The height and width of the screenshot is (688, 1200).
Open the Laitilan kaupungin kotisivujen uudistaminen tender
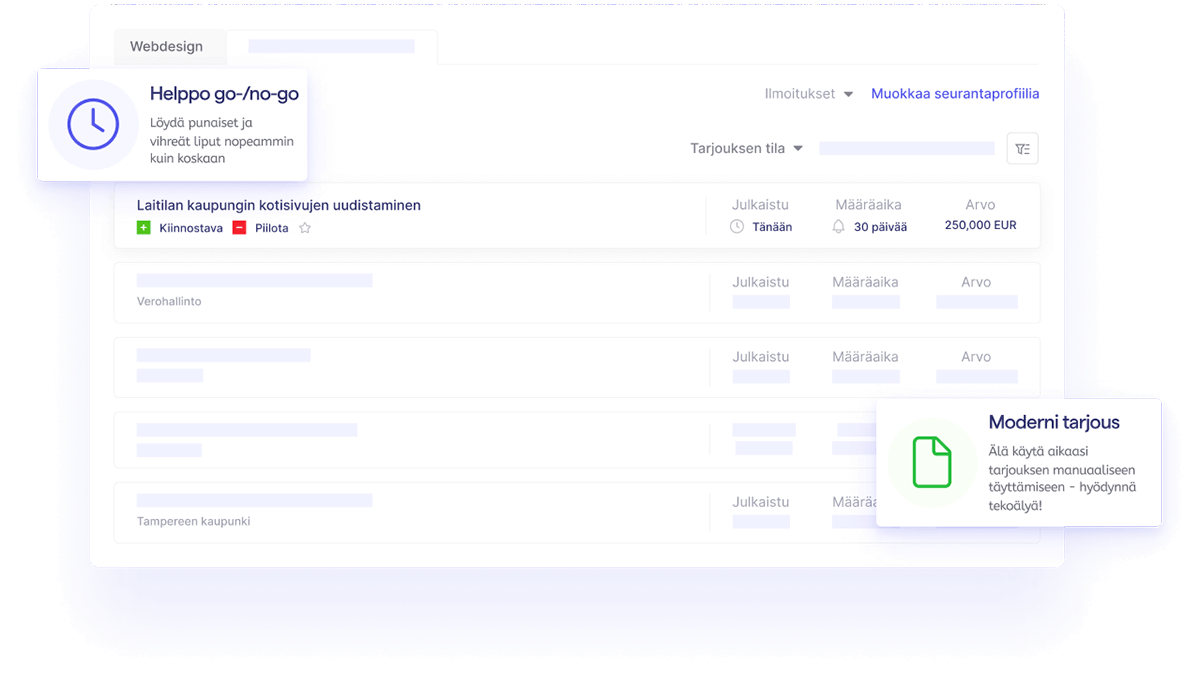click(278, 205)
